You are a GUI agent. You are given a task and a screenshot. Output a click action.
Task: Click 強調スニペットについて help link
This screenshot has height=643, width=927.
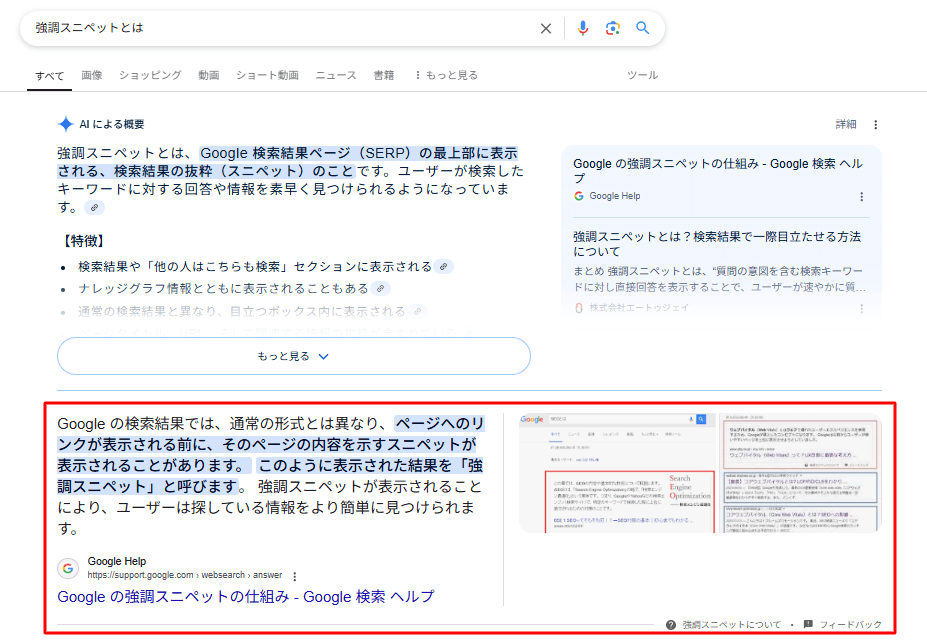tap(731, 625)
